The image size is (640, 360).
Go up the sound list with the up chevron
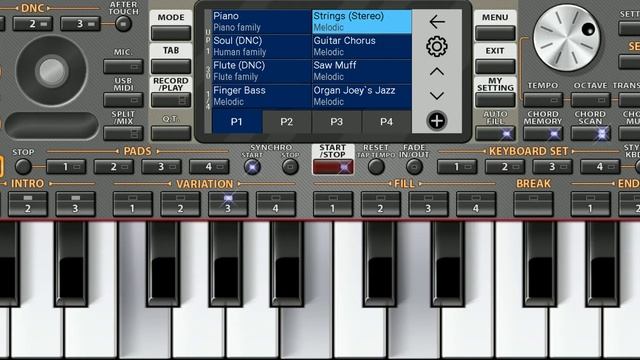coord(437,72)
